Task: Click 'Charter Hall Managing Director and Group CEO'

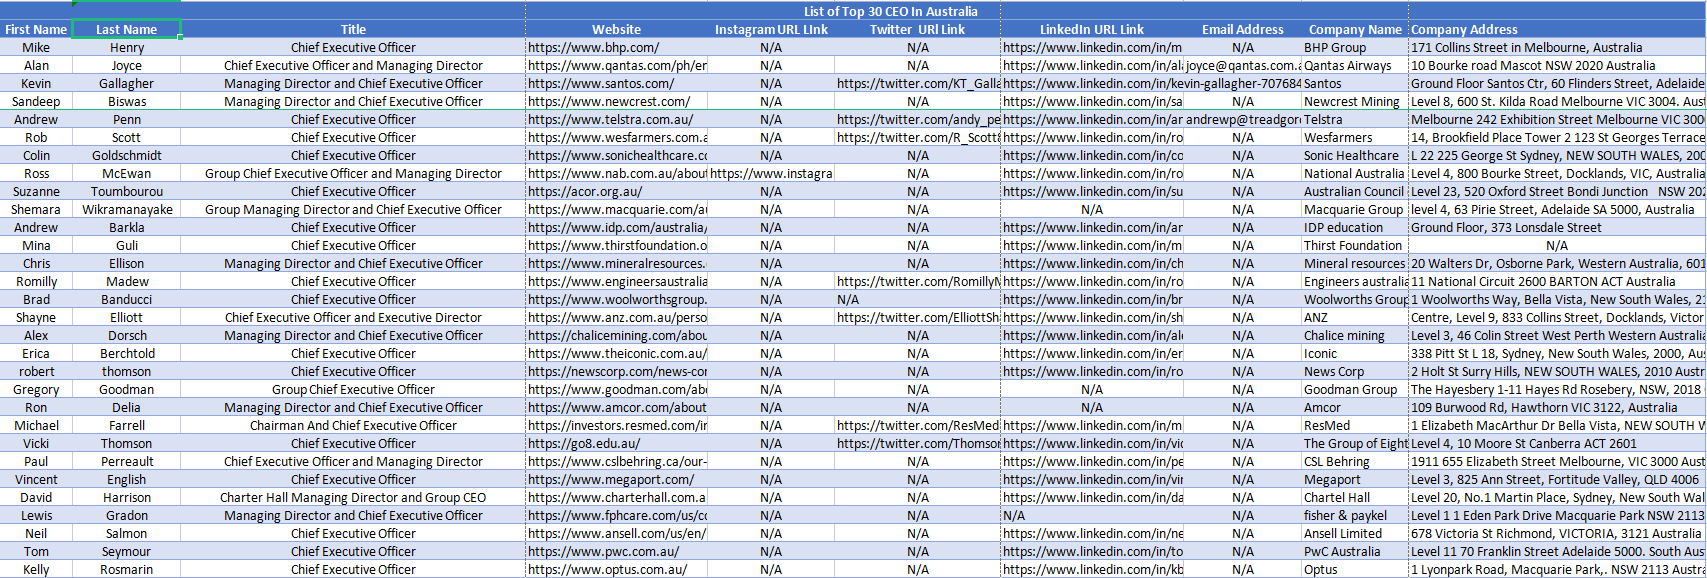Action: [x=353, y=497]
